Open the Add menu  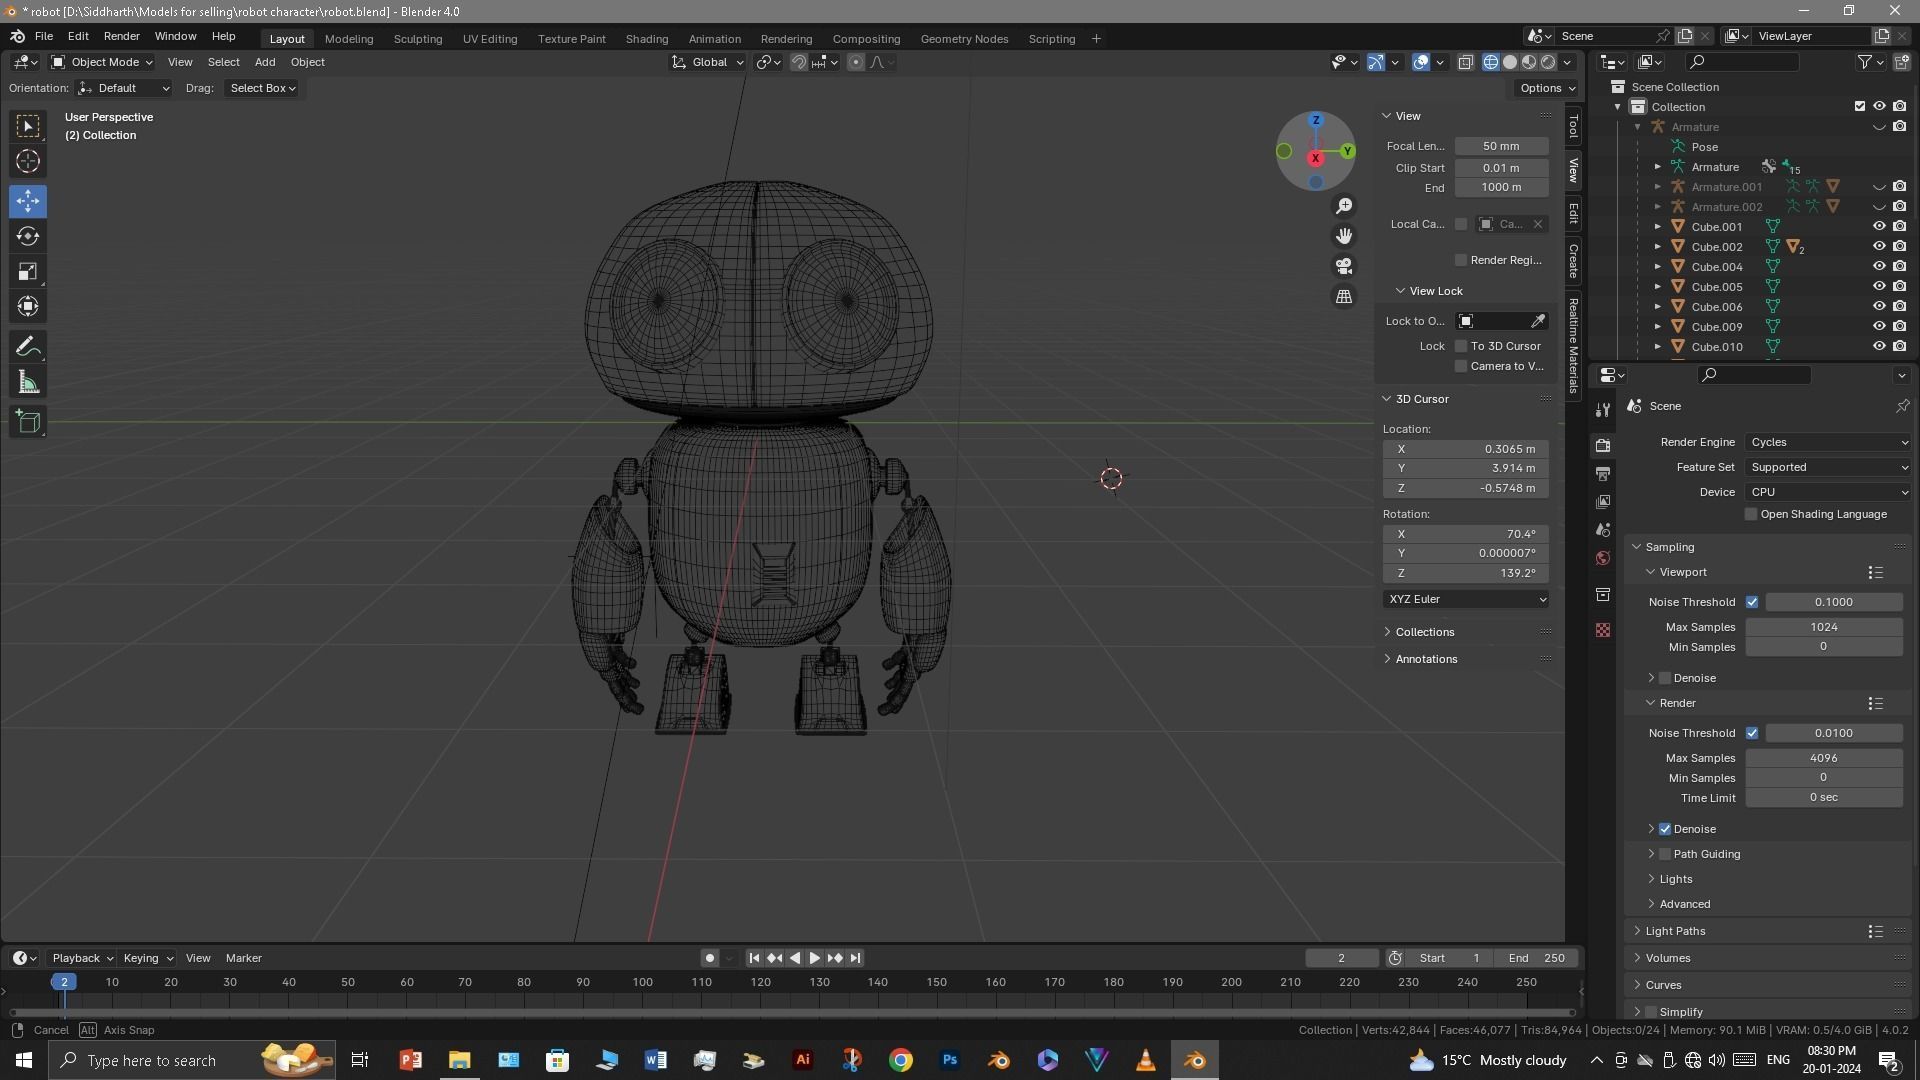(x=265, y=62)
